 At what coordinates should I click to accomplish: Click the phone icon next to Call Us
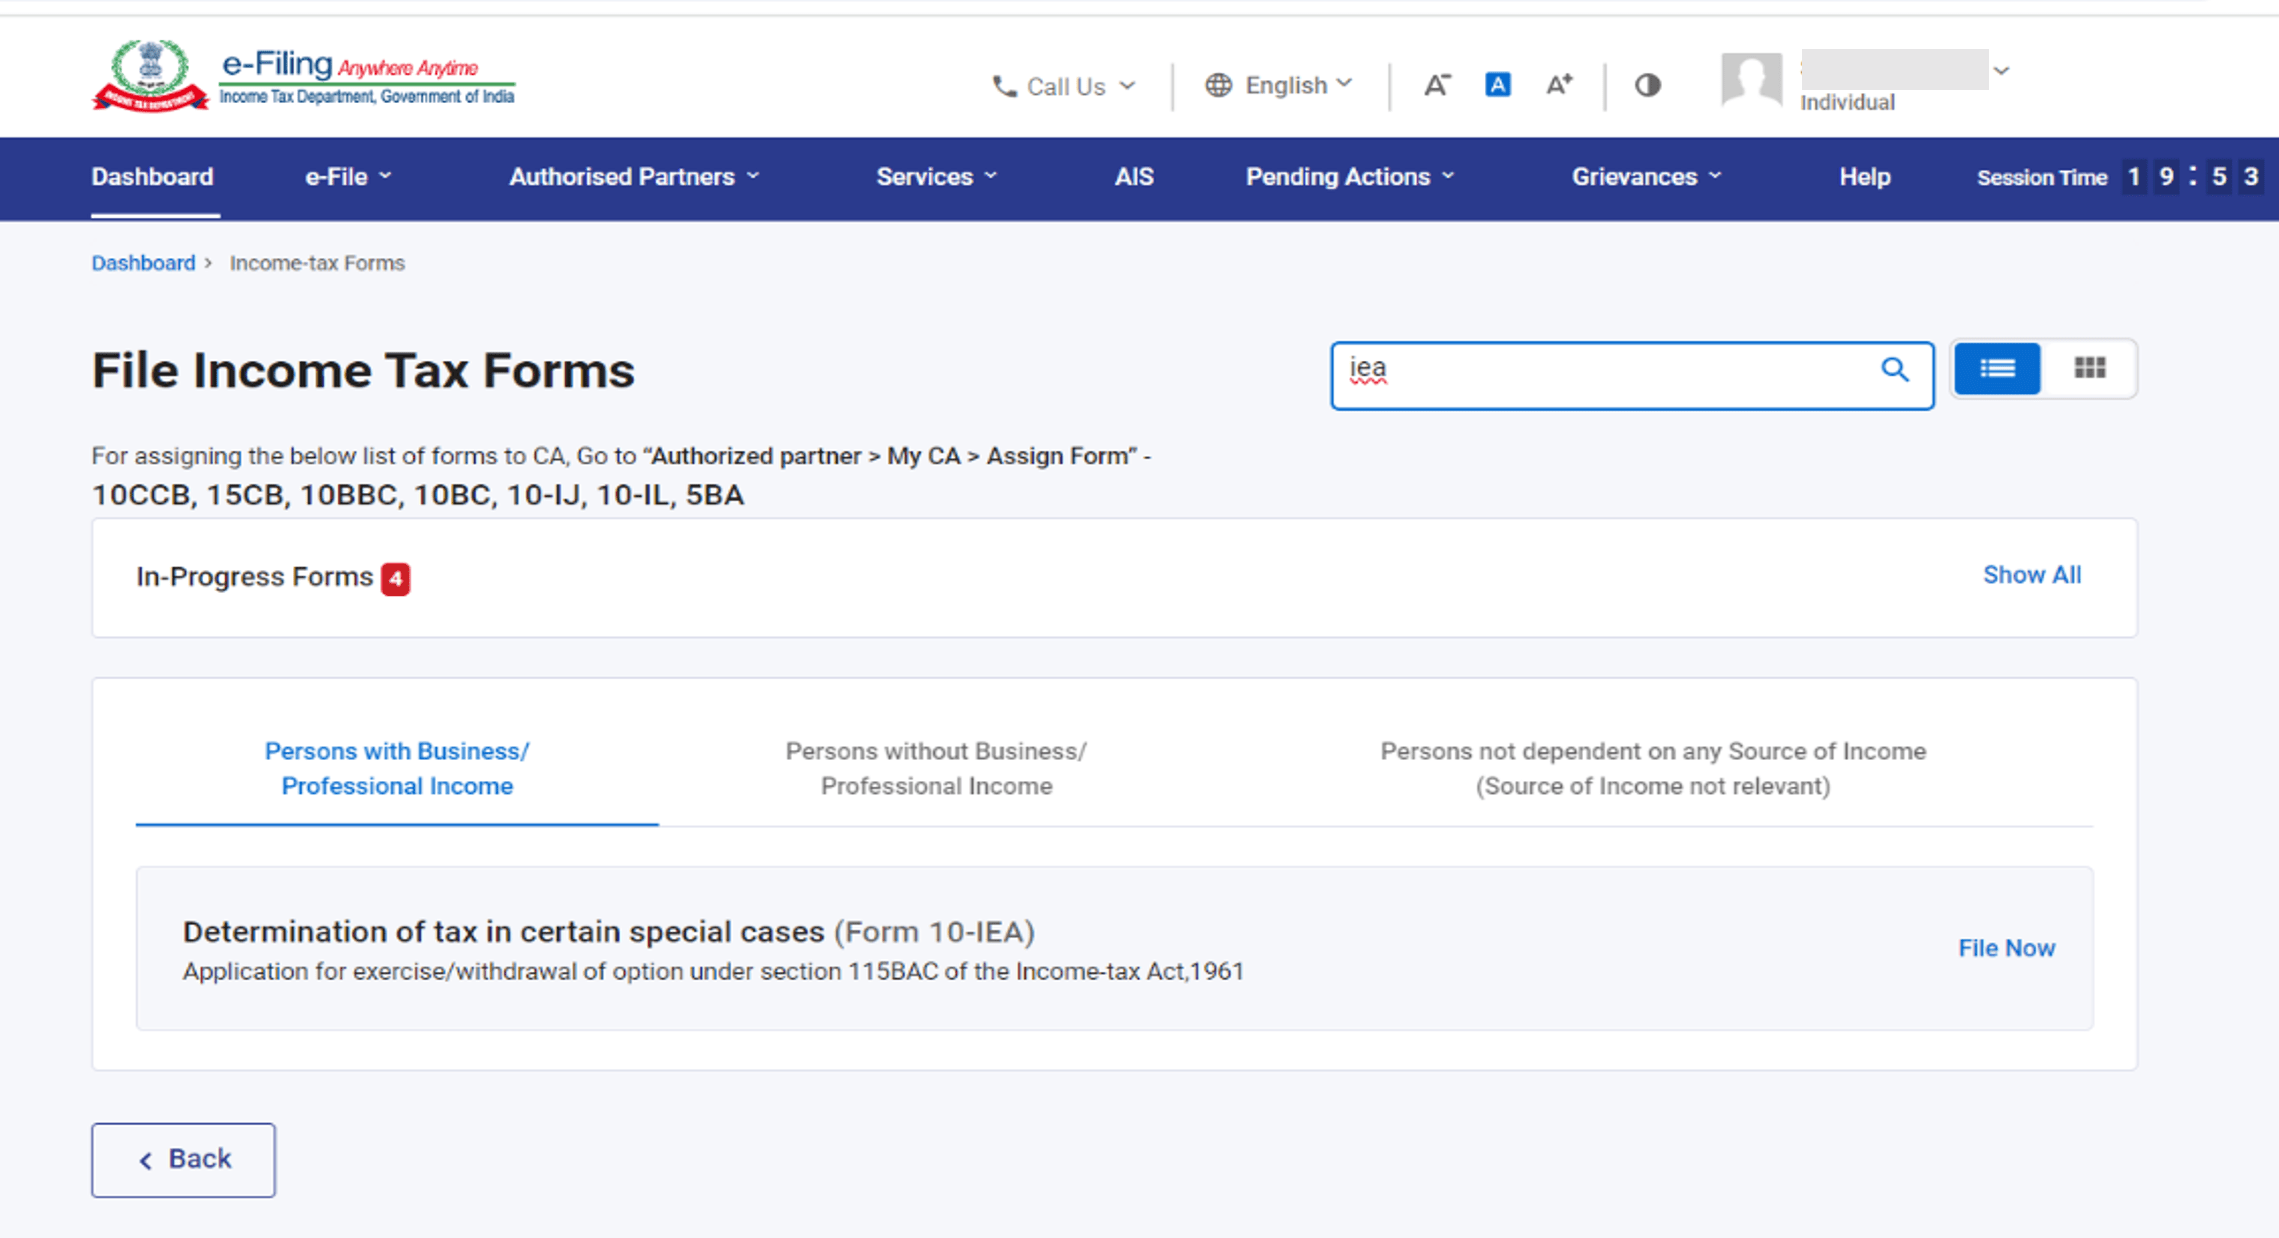pos(1003,86)
